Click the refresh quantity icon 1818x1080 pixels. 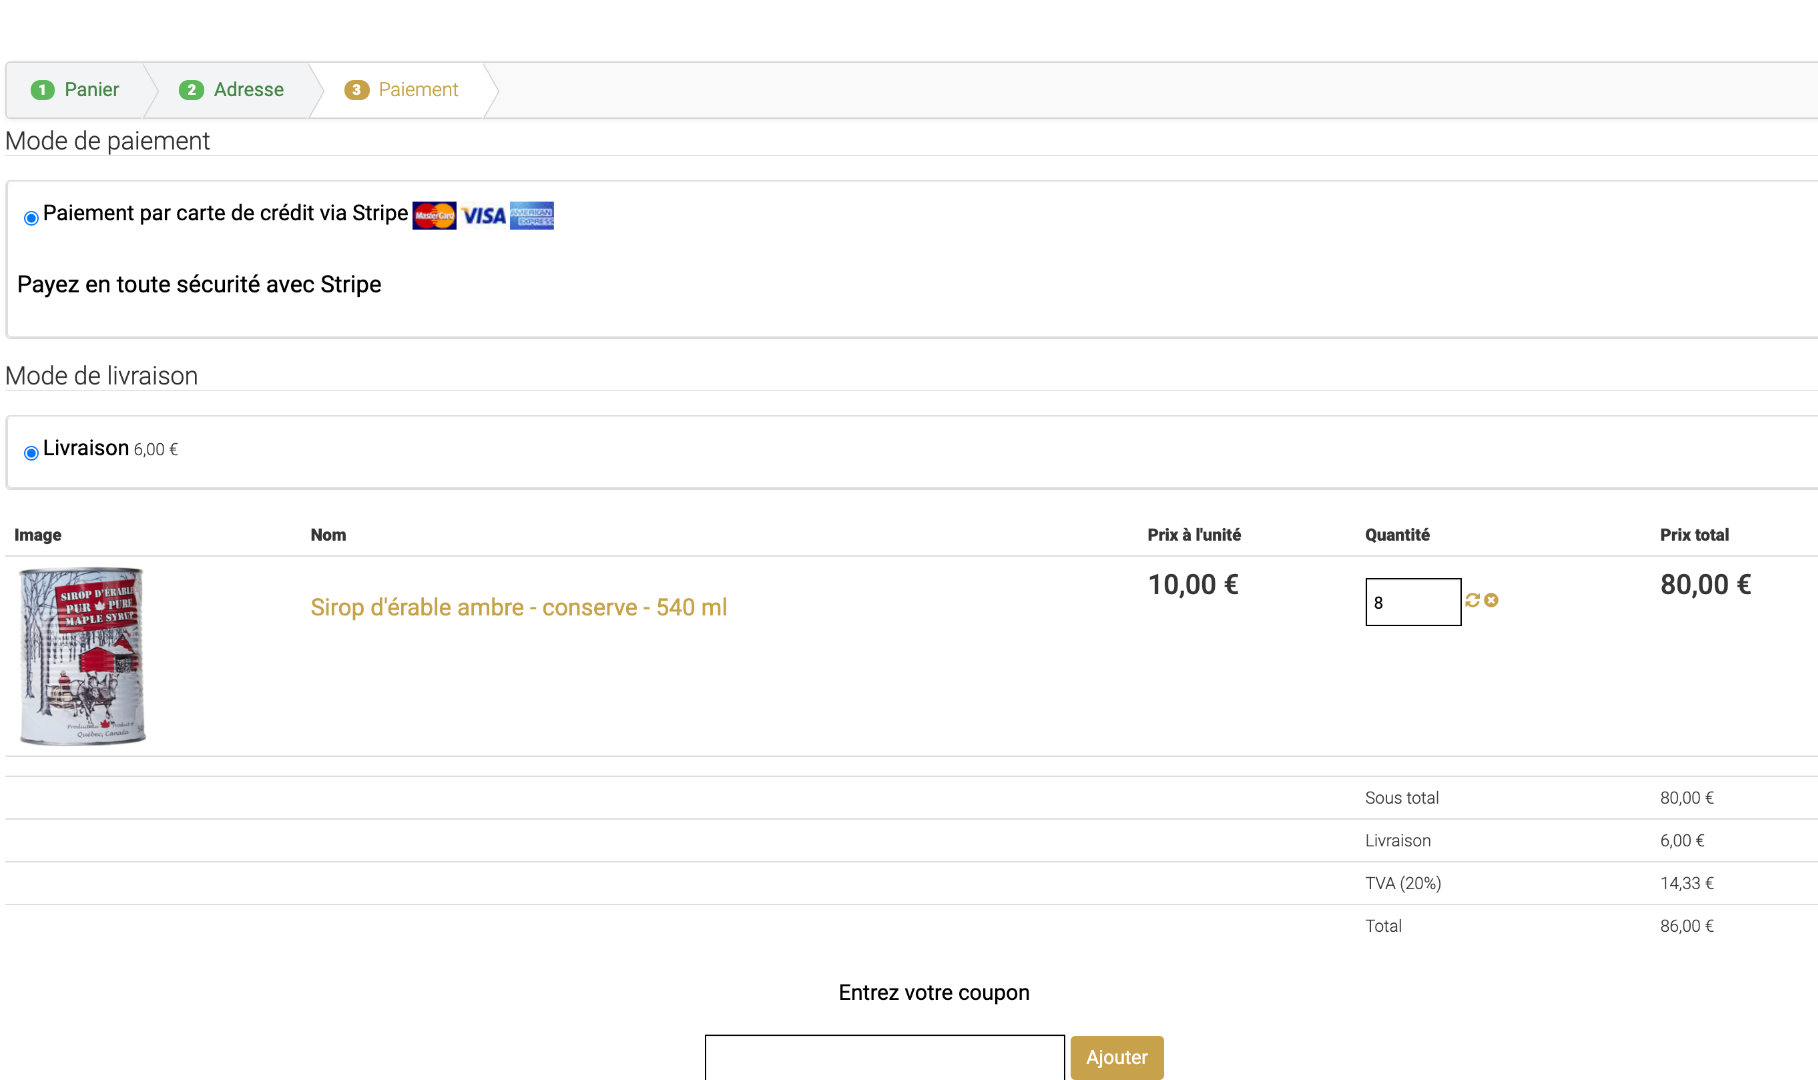click(x=1473, y=600)
